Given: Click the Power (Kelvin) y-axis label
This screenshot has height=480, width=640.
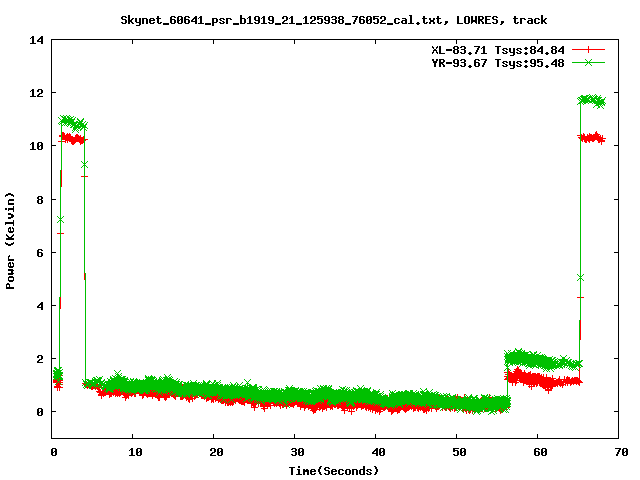Looking at the screenshot, I should pyautogui.click(x=10, y=241).
